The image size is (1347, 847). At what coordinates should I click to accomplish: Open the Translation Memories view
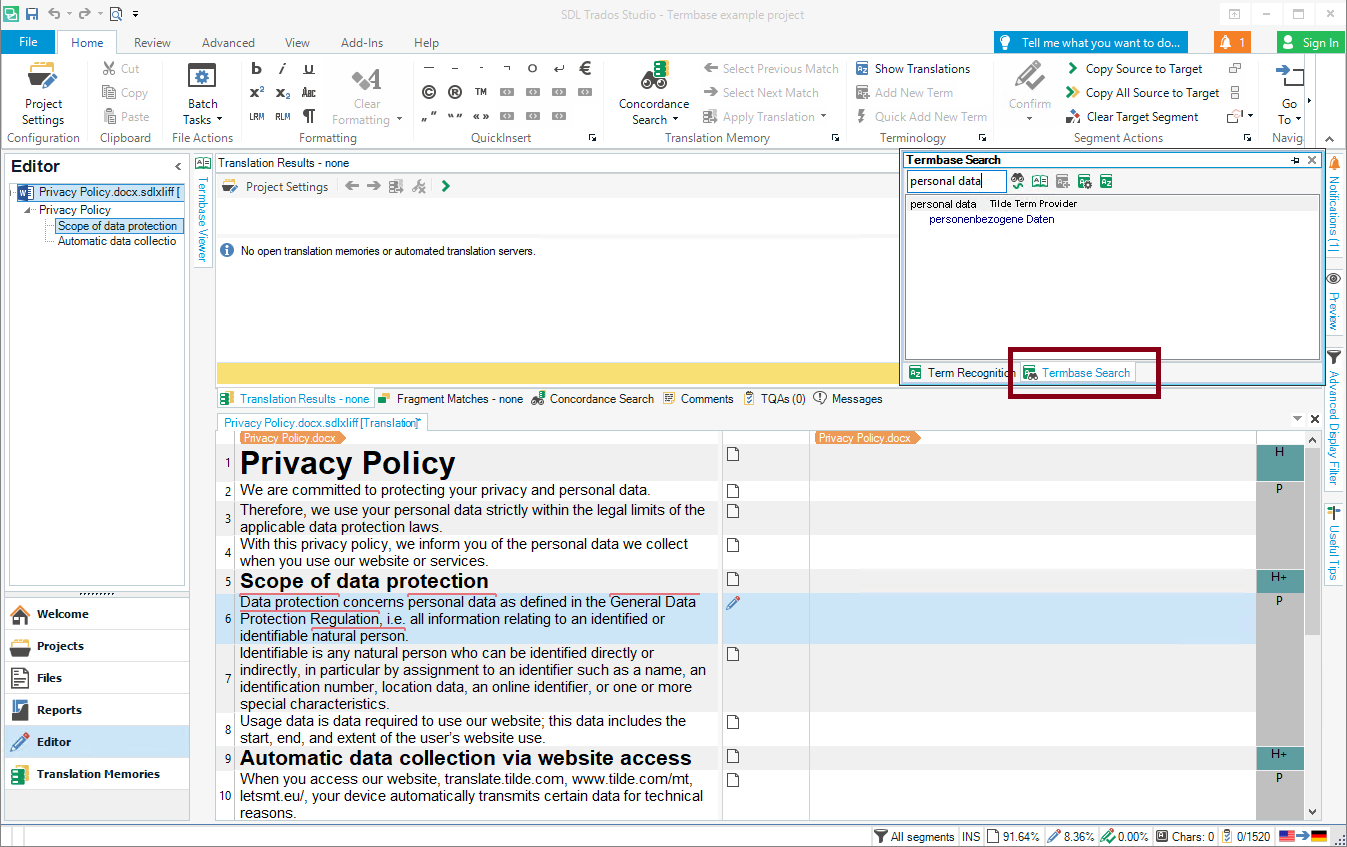point(97,774)
